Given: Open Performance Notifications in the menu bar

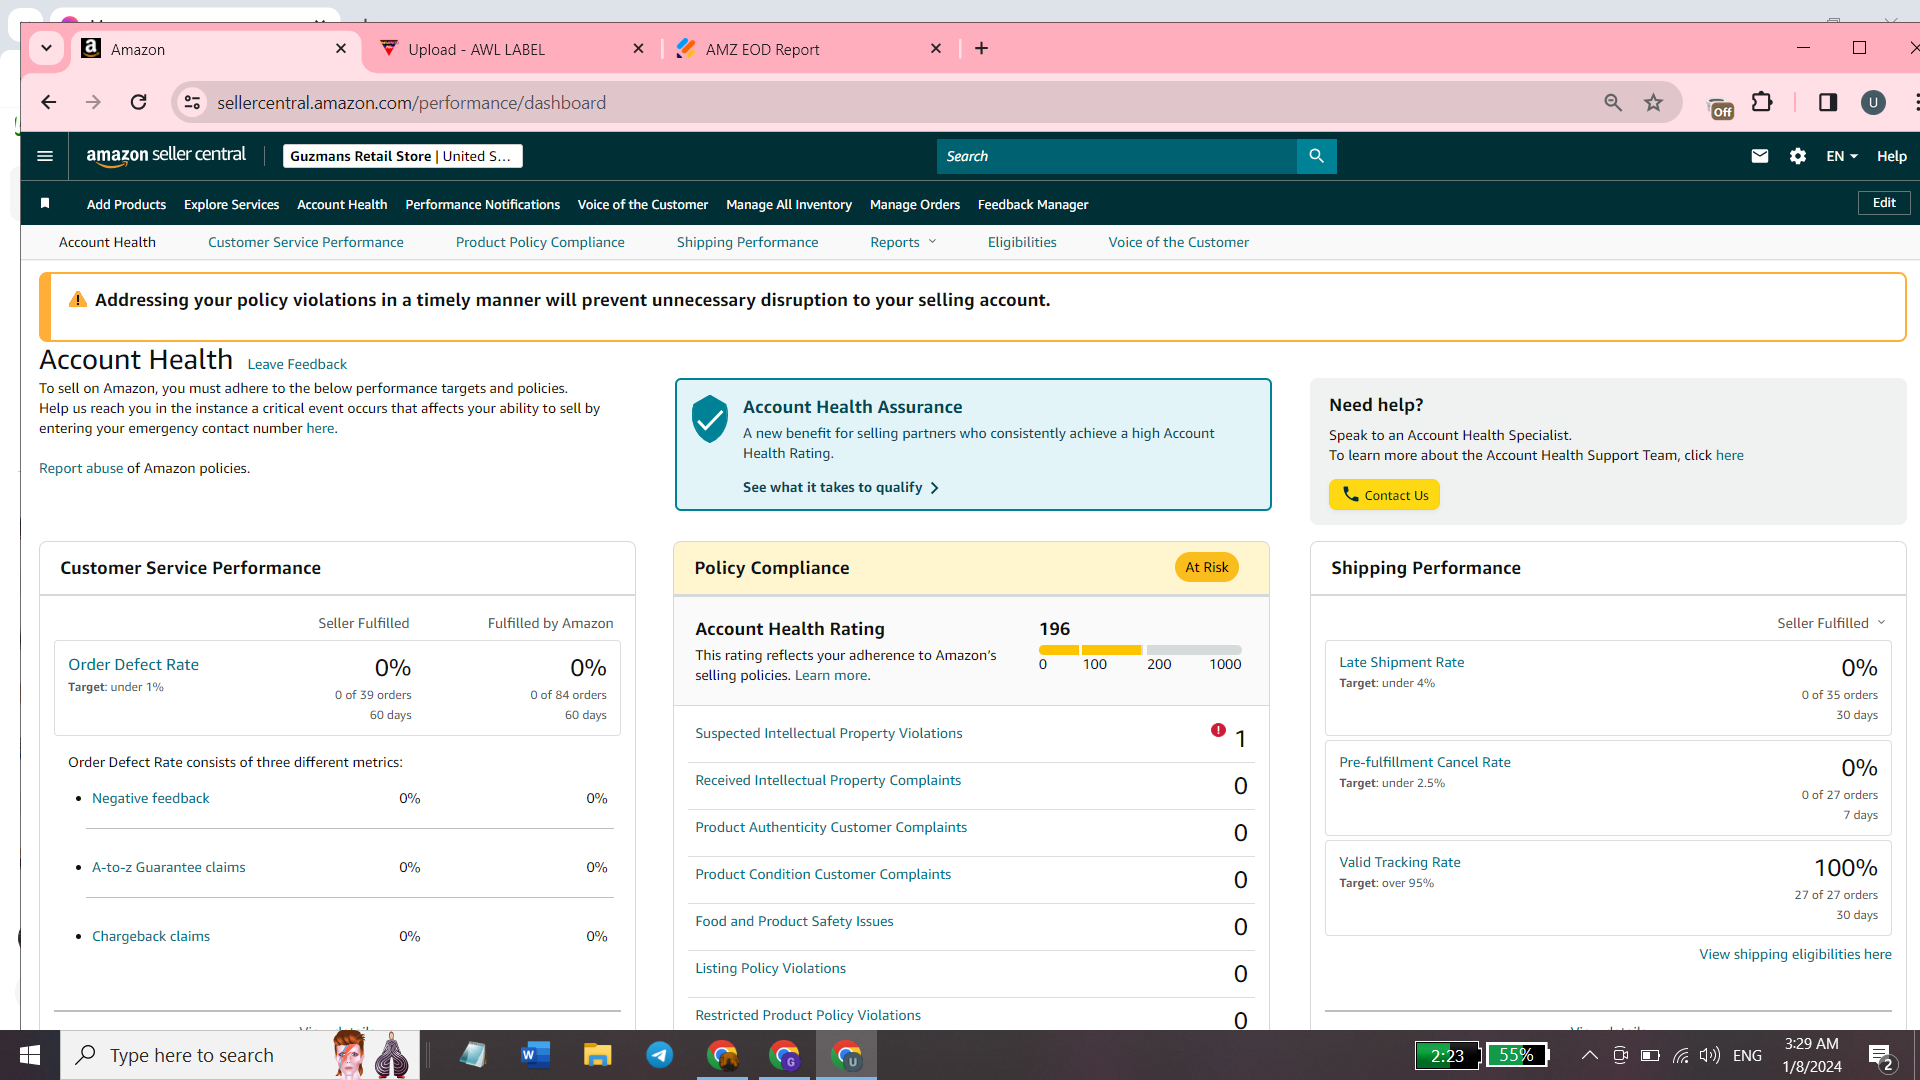Looking at the screenshot, I should pos(483,204).
